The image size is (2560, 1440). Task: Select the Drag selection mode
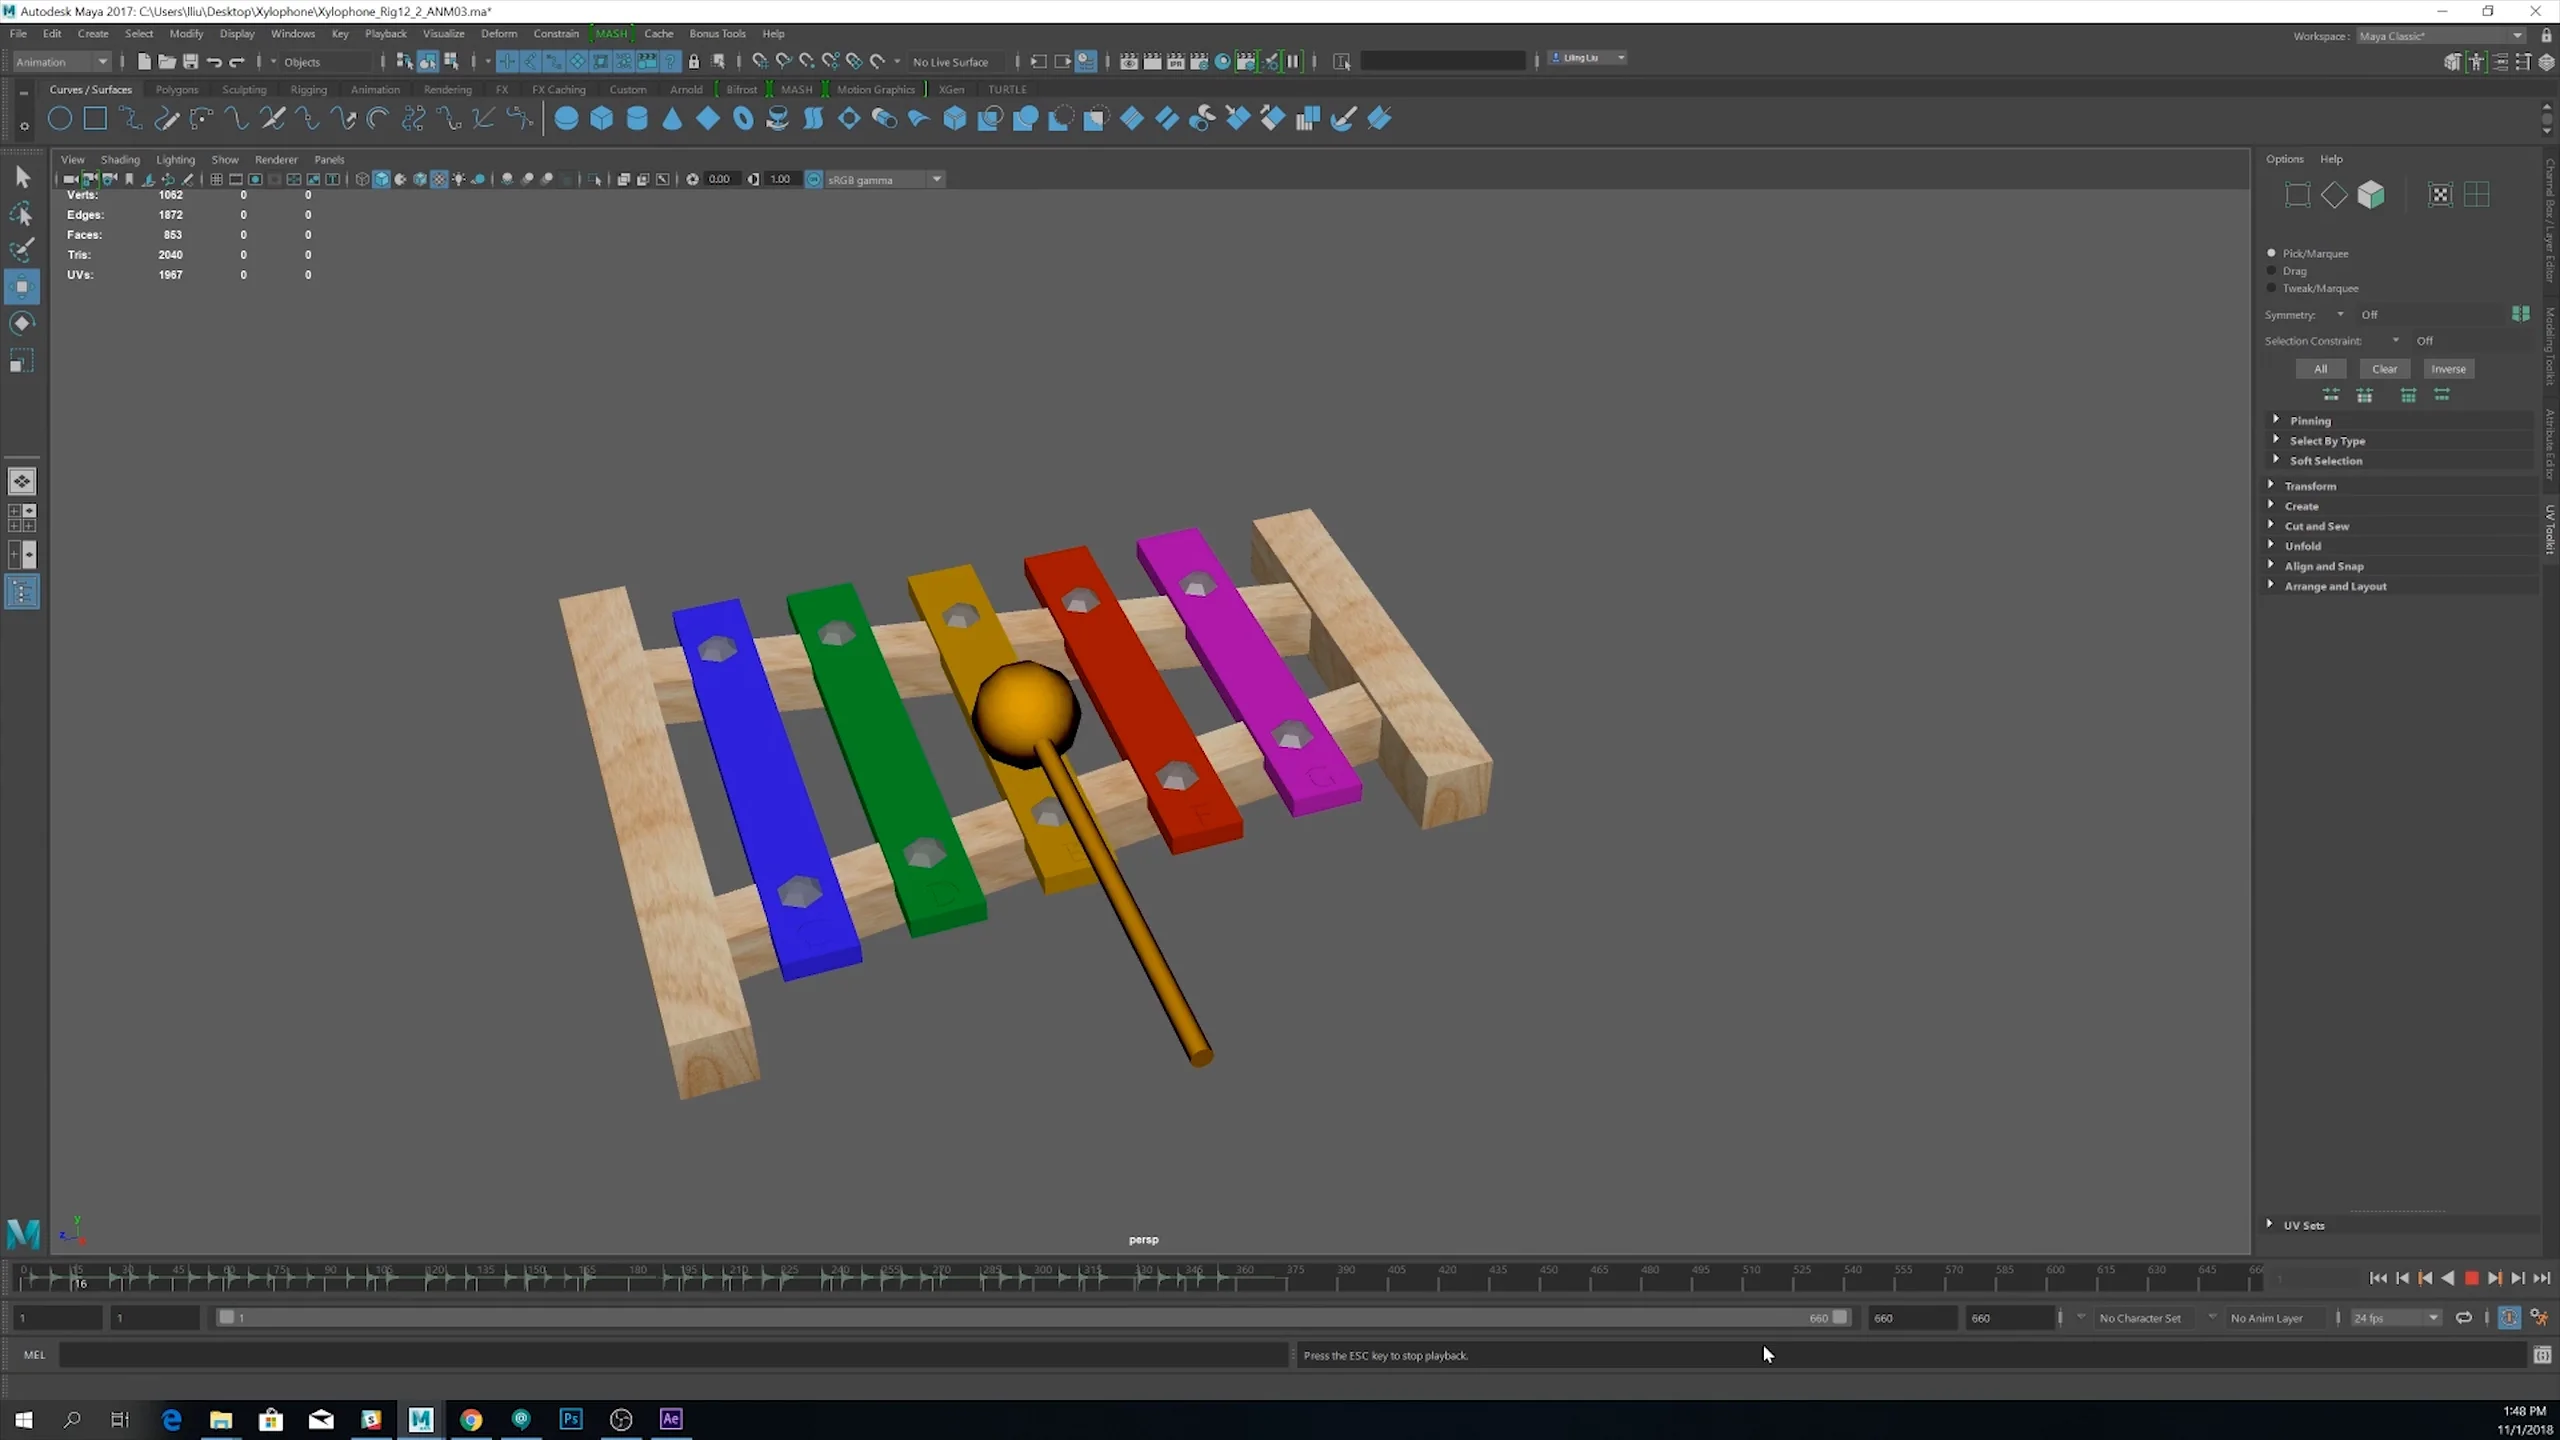coord(2272,270)
